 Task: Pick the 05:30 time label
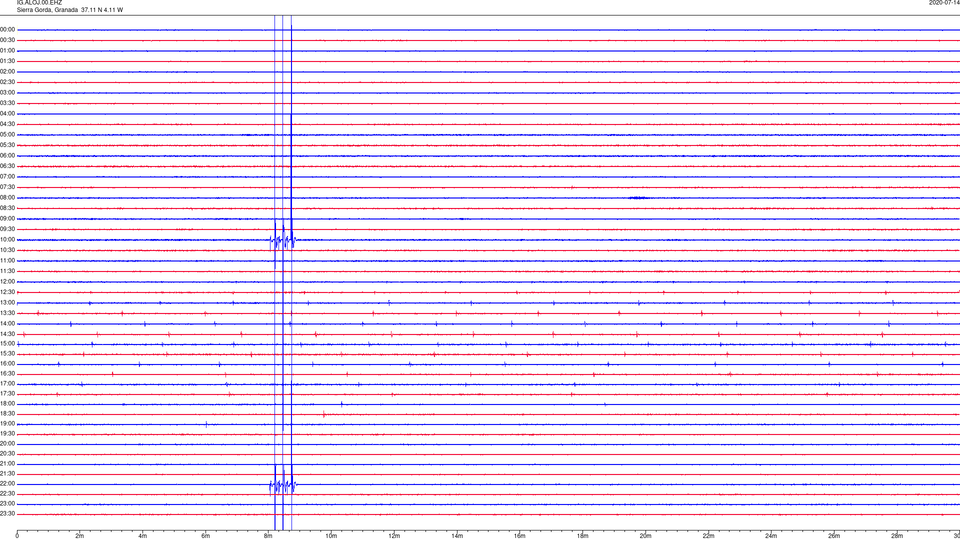(8, 145)
